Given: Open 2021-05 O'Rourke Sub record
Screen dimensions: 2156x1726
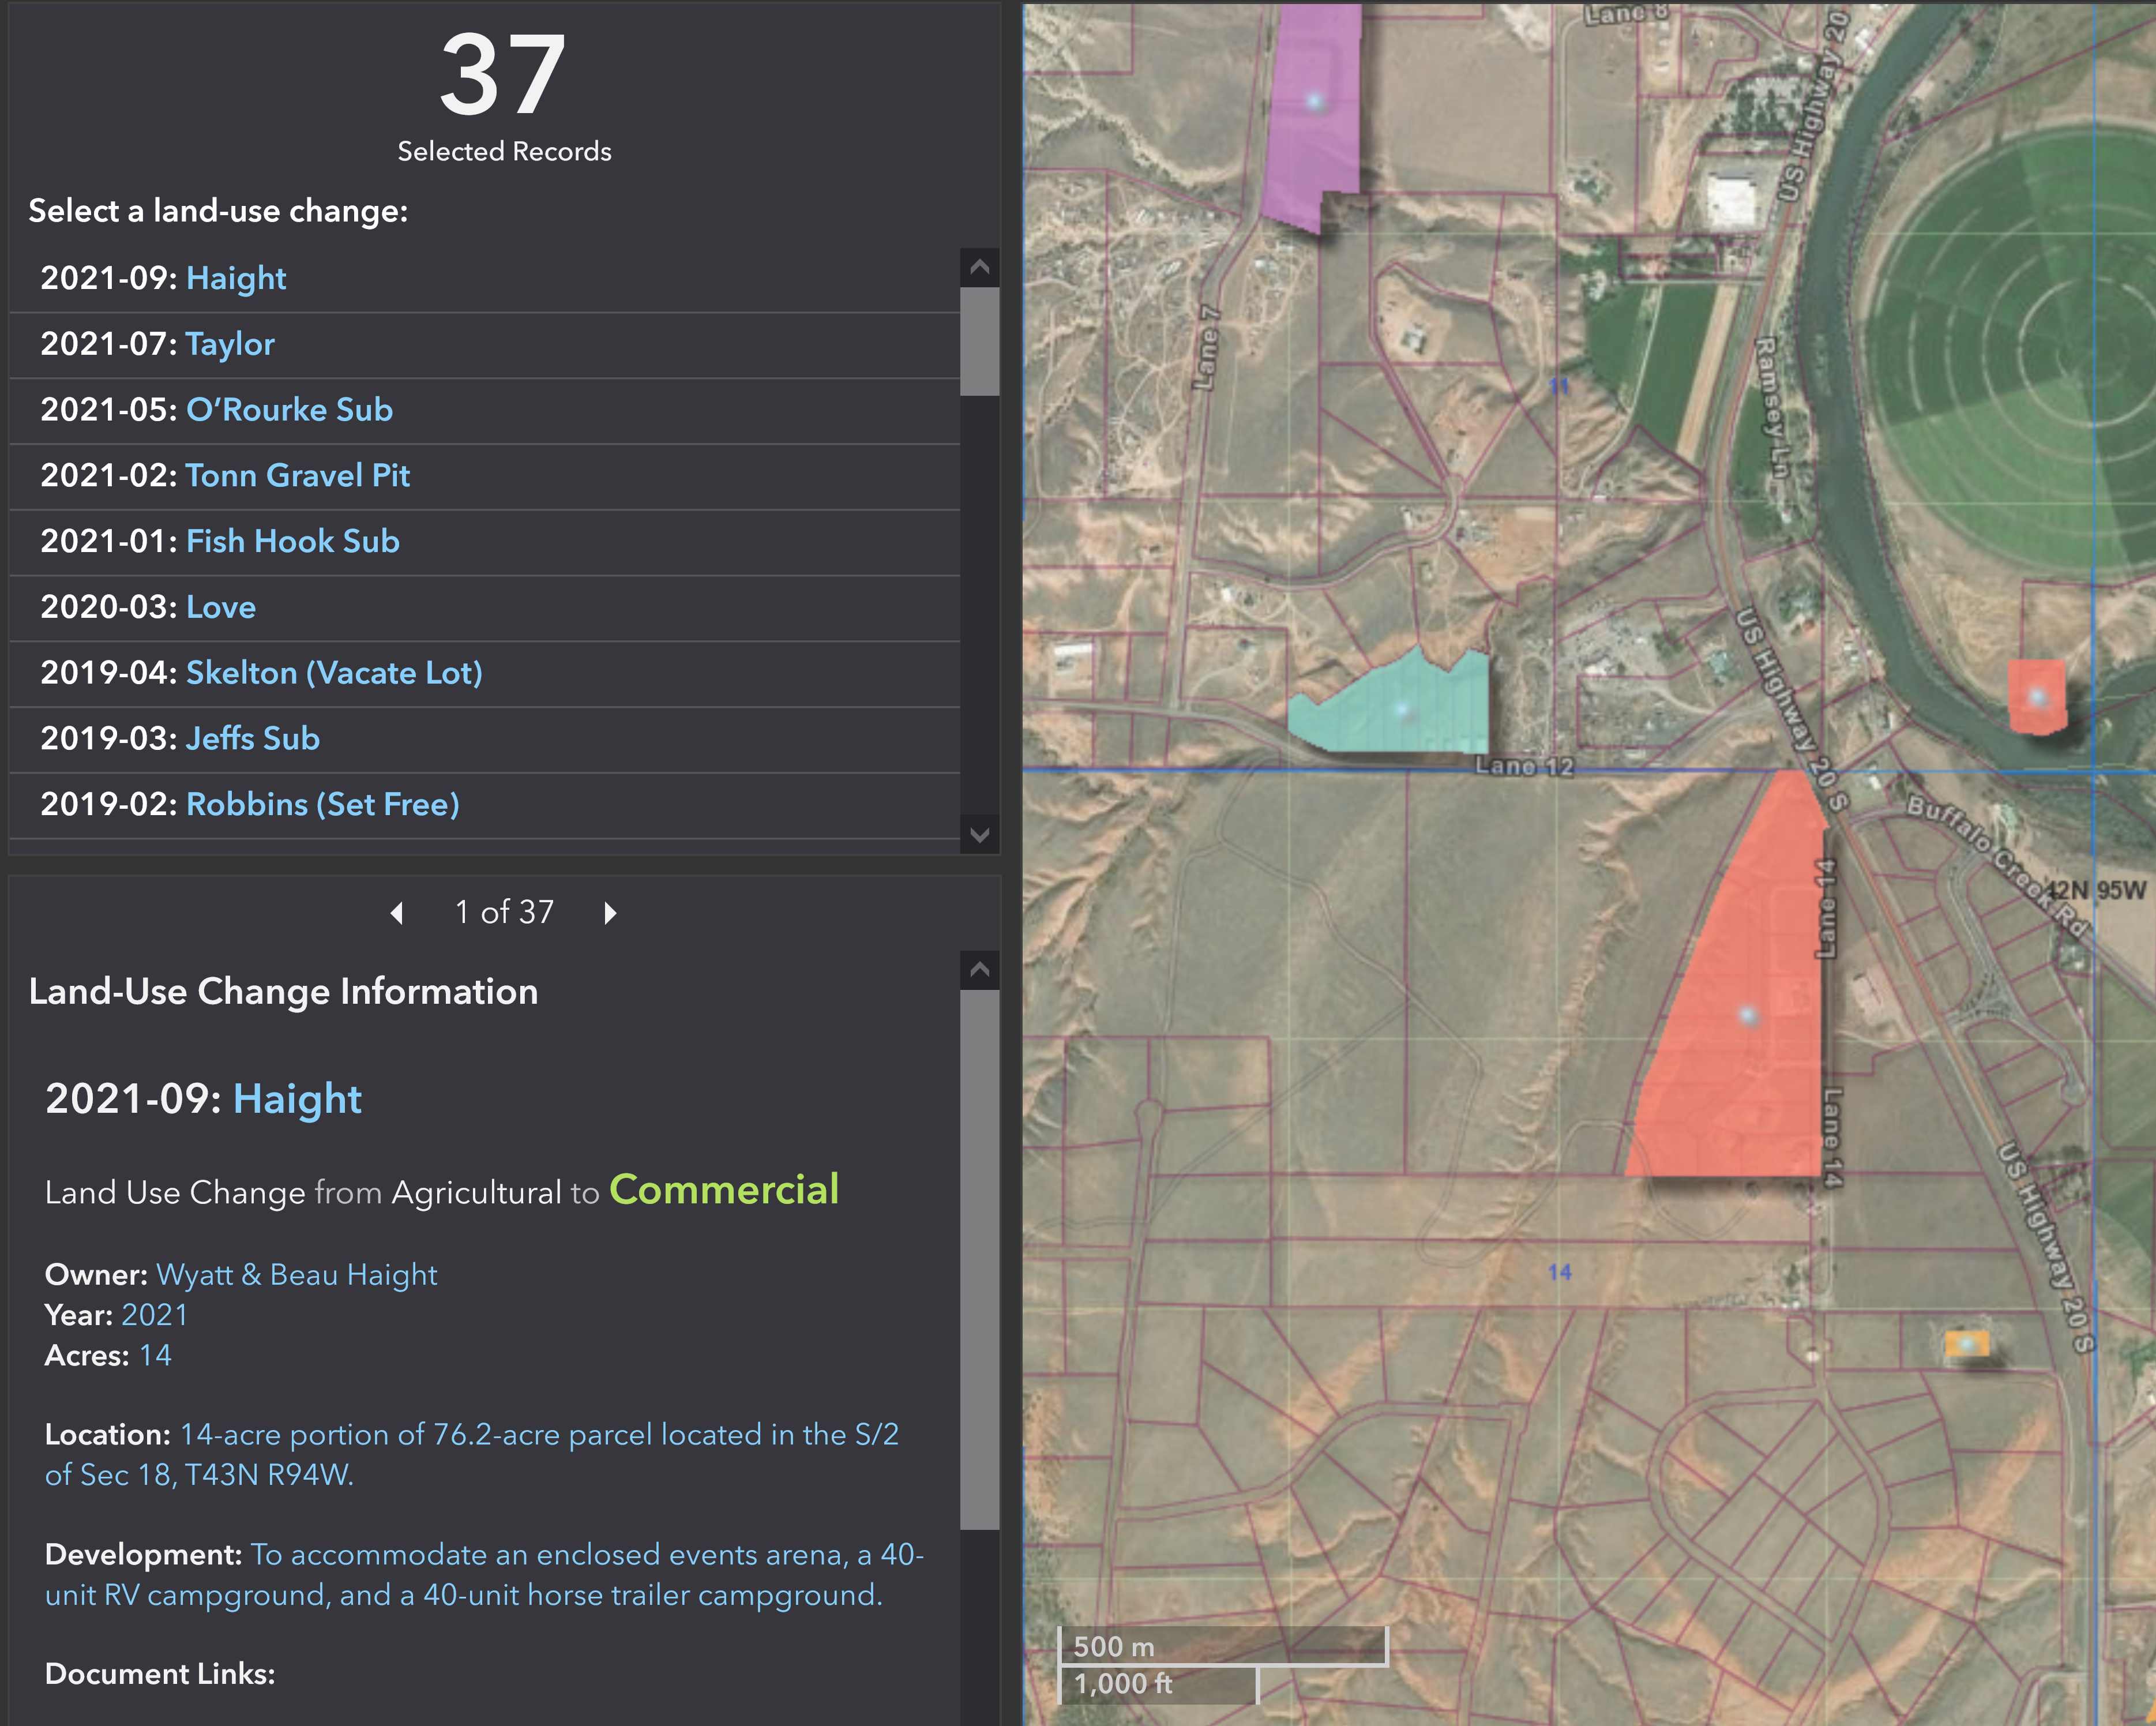Looking at the screenshot, I should 289,410.
